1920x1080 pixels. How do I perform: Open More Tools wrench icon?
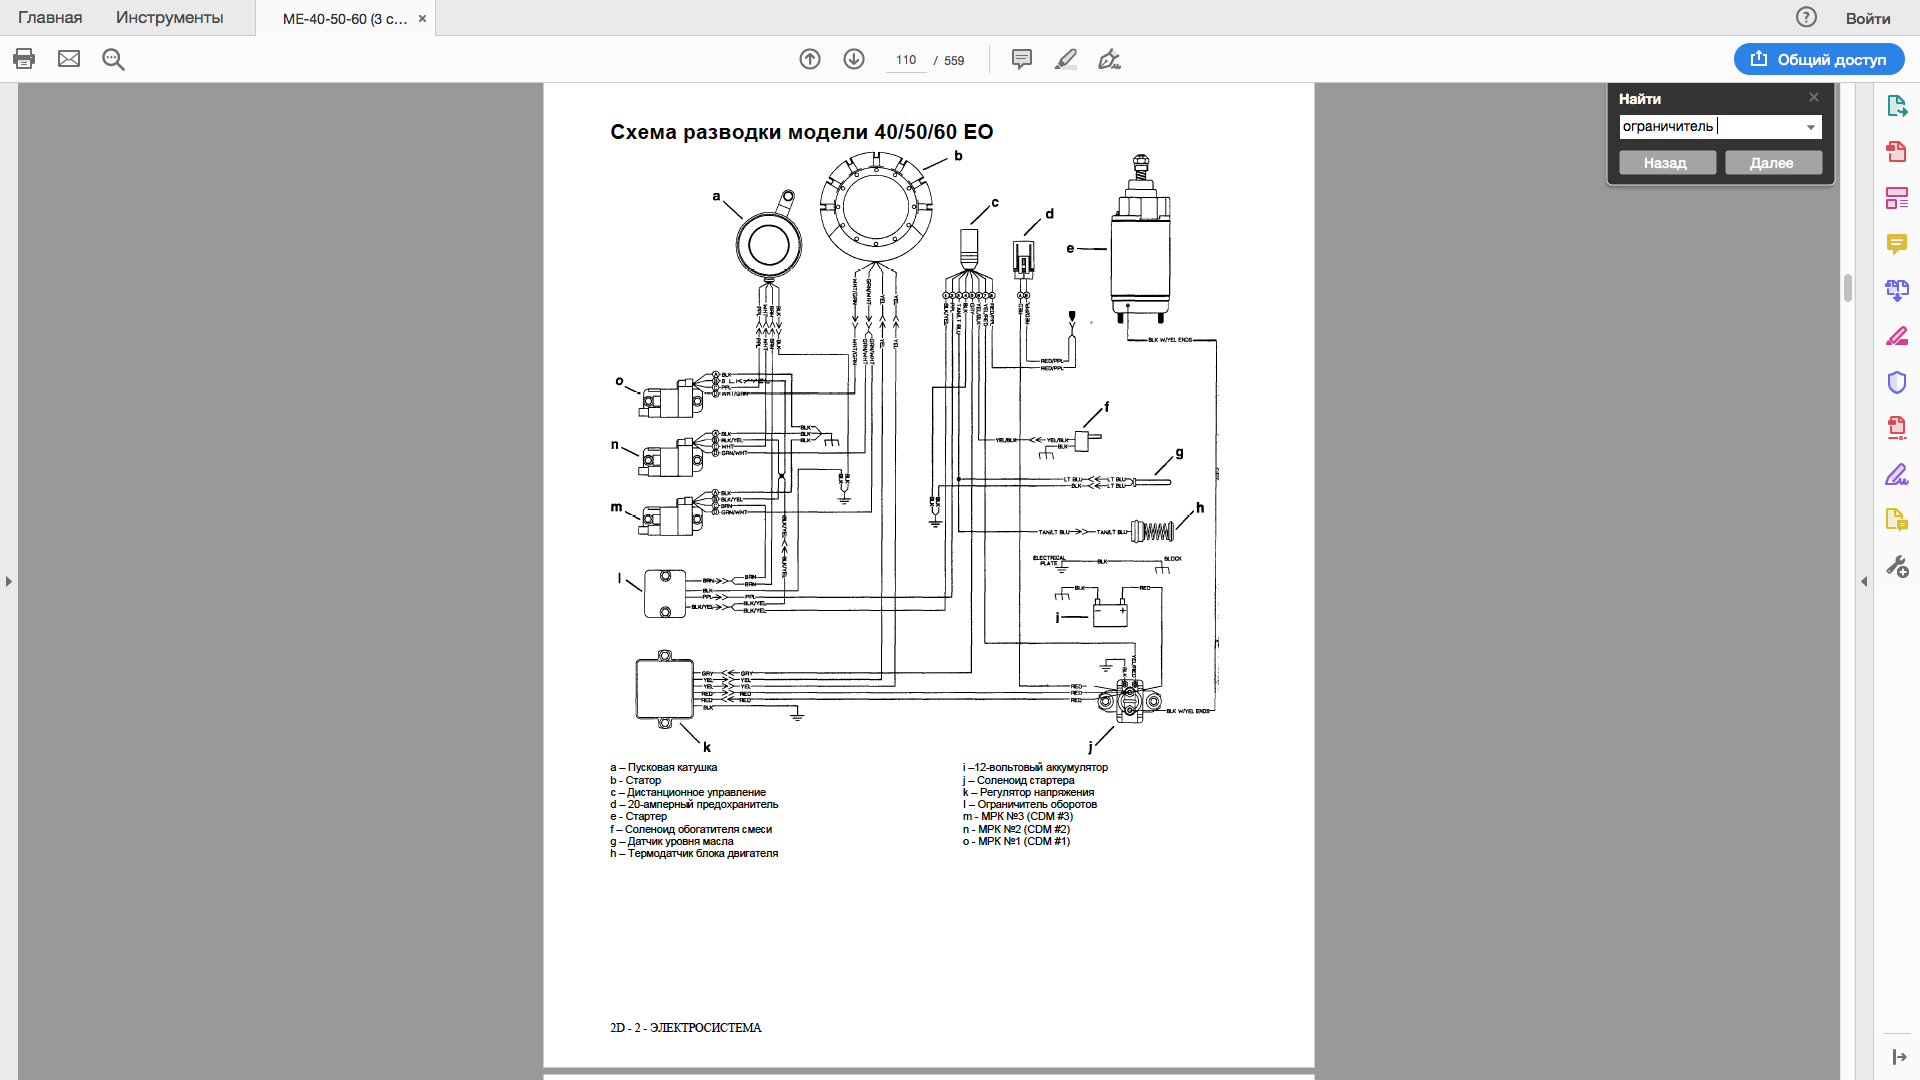click(x=1897, y=567)
